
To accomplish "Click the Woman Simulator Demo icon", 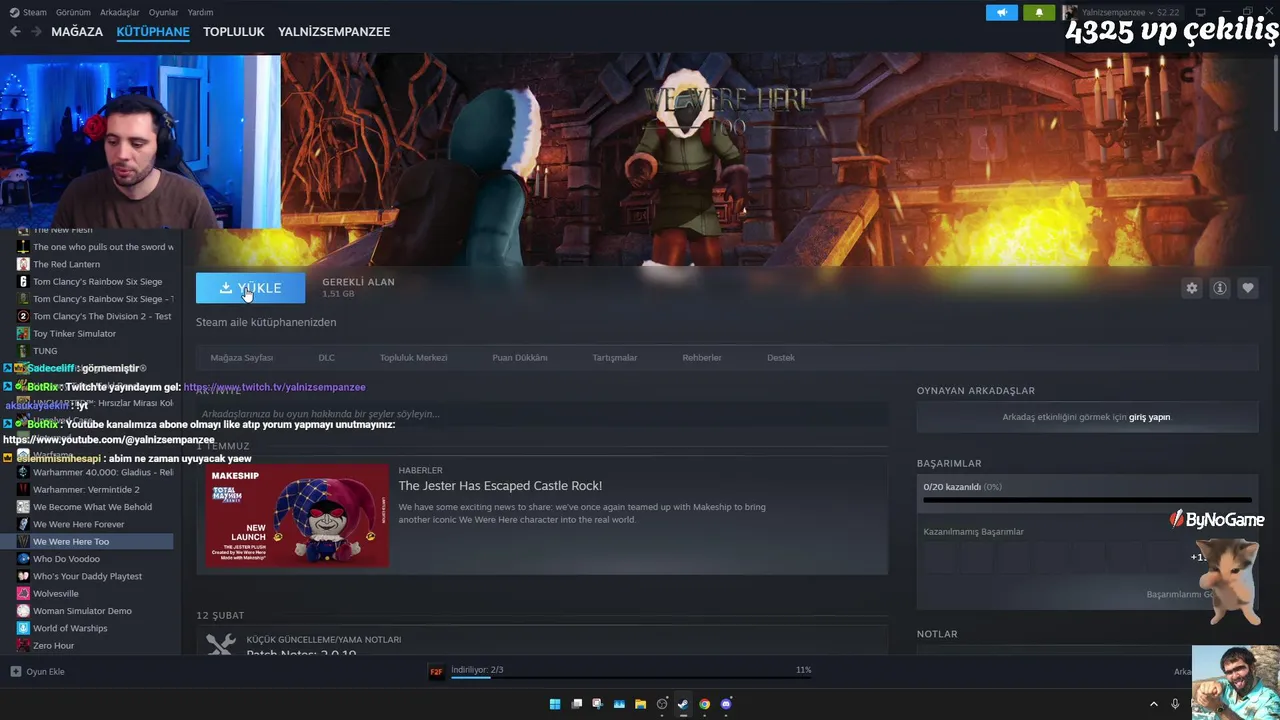I will (23, 611).
